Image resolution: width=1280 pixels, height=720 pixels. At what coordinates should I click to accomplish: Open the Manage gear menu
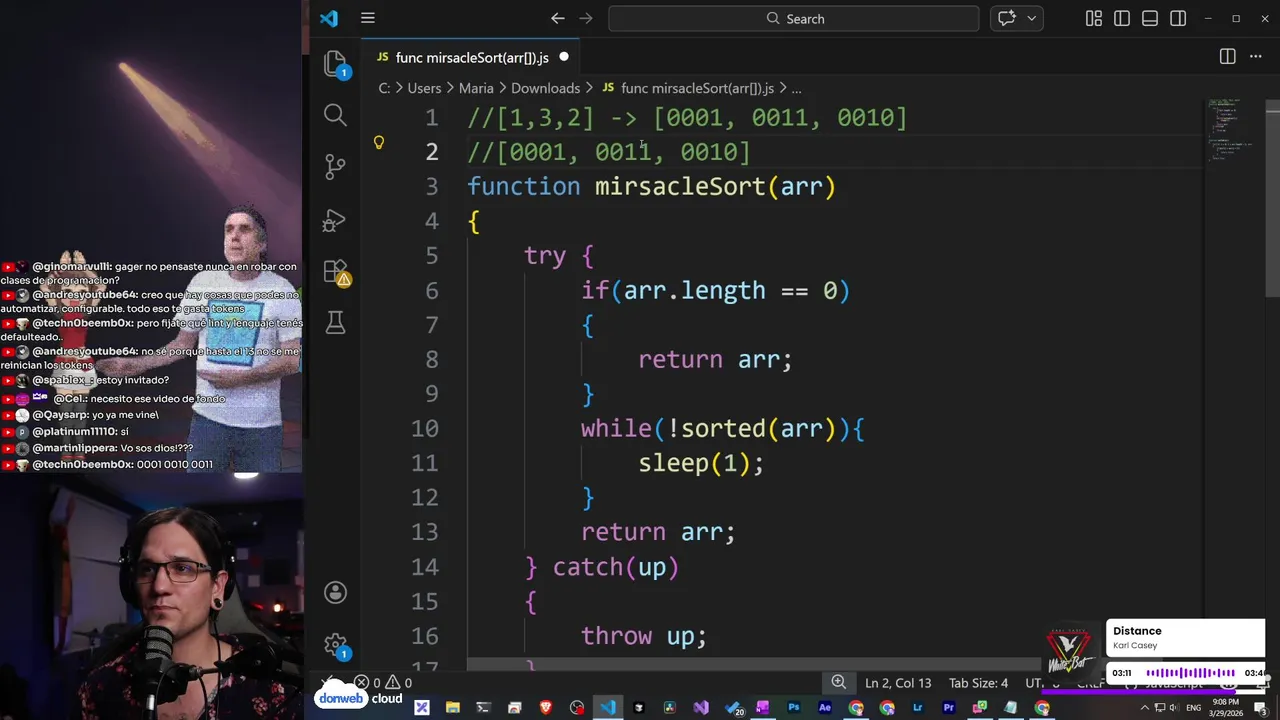coord(335,645)
